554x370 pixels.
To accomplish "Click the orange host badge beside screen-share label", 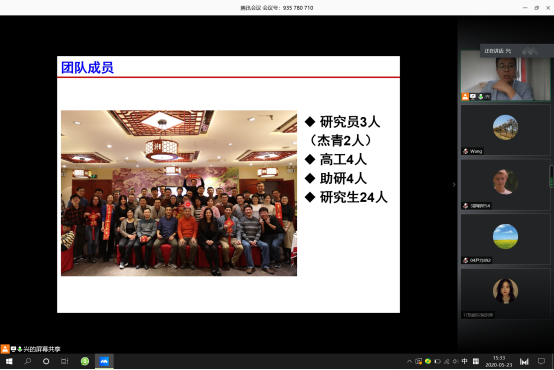I will (5, 349).
